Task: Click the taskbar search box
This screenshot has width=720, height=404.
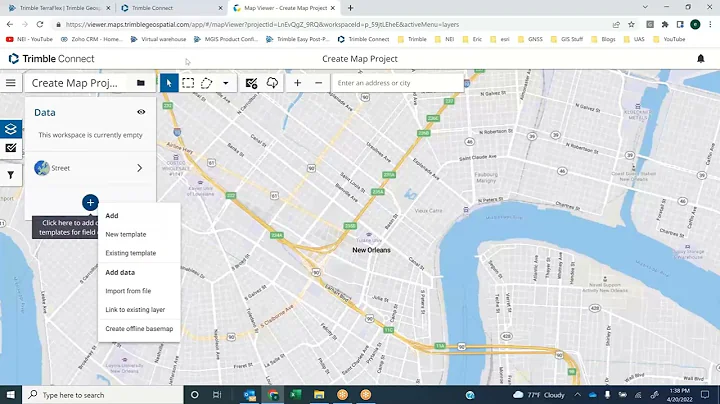Action: click(103, 395)
